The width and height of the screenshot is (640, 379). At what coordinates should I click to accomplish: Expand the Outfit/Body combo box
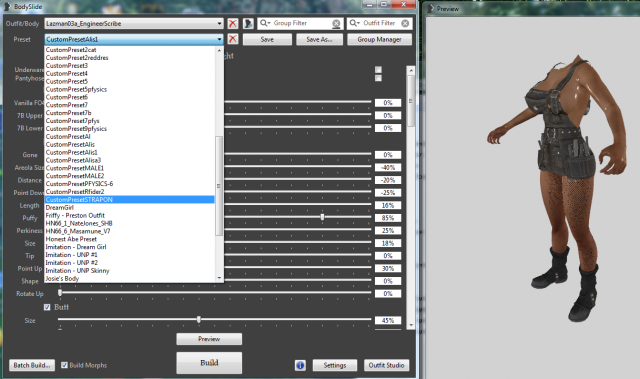(x=219, y=24)
